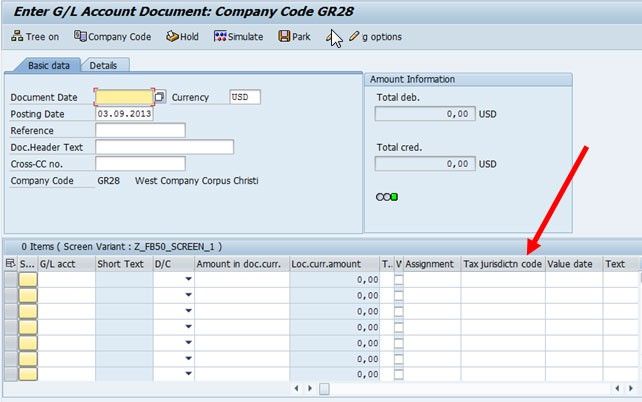This screenshot has height=402, width=642.
Task: Select the first item row selector button
Action: (11, 280)
